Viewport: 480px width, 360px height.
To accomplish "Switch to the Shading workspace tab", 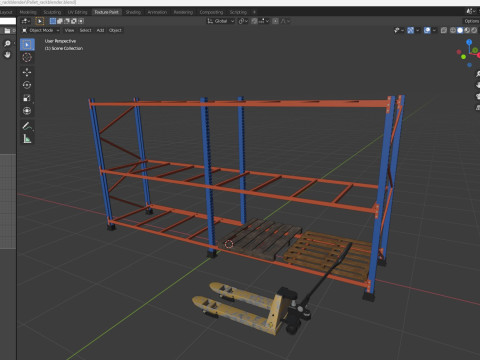I will 133,12.
